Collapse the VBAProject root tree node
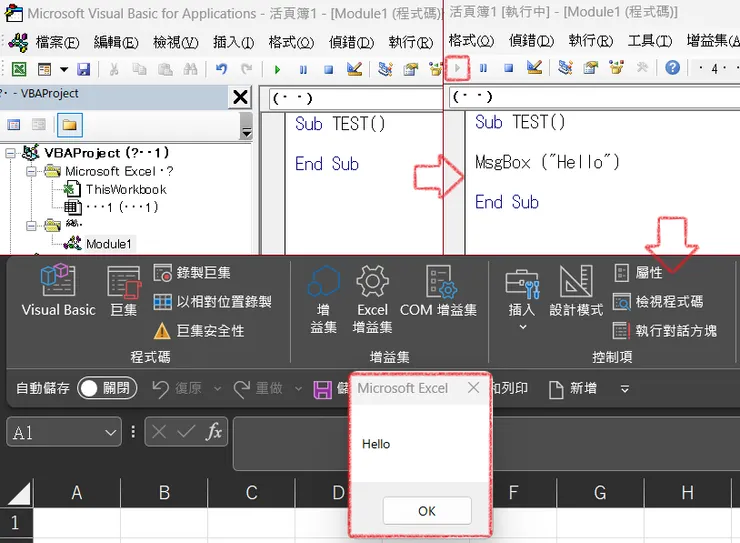Image resolution: width=740 pixels, height=543 pixels. click(x=10, y=153)
